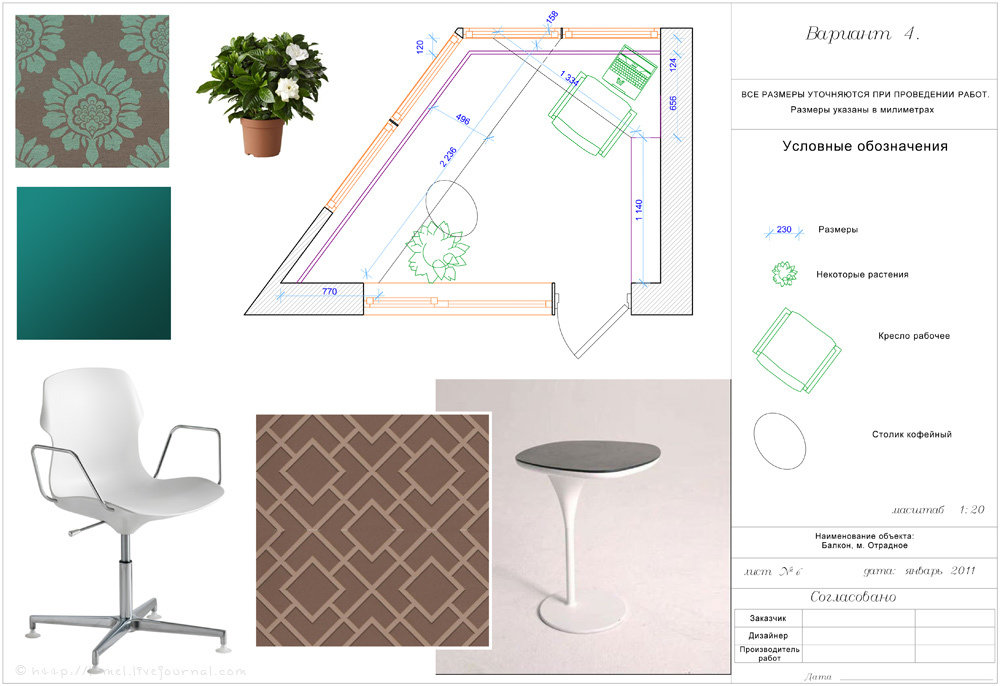Click the laptop symbol on floor plan

[x=632, y=71]
